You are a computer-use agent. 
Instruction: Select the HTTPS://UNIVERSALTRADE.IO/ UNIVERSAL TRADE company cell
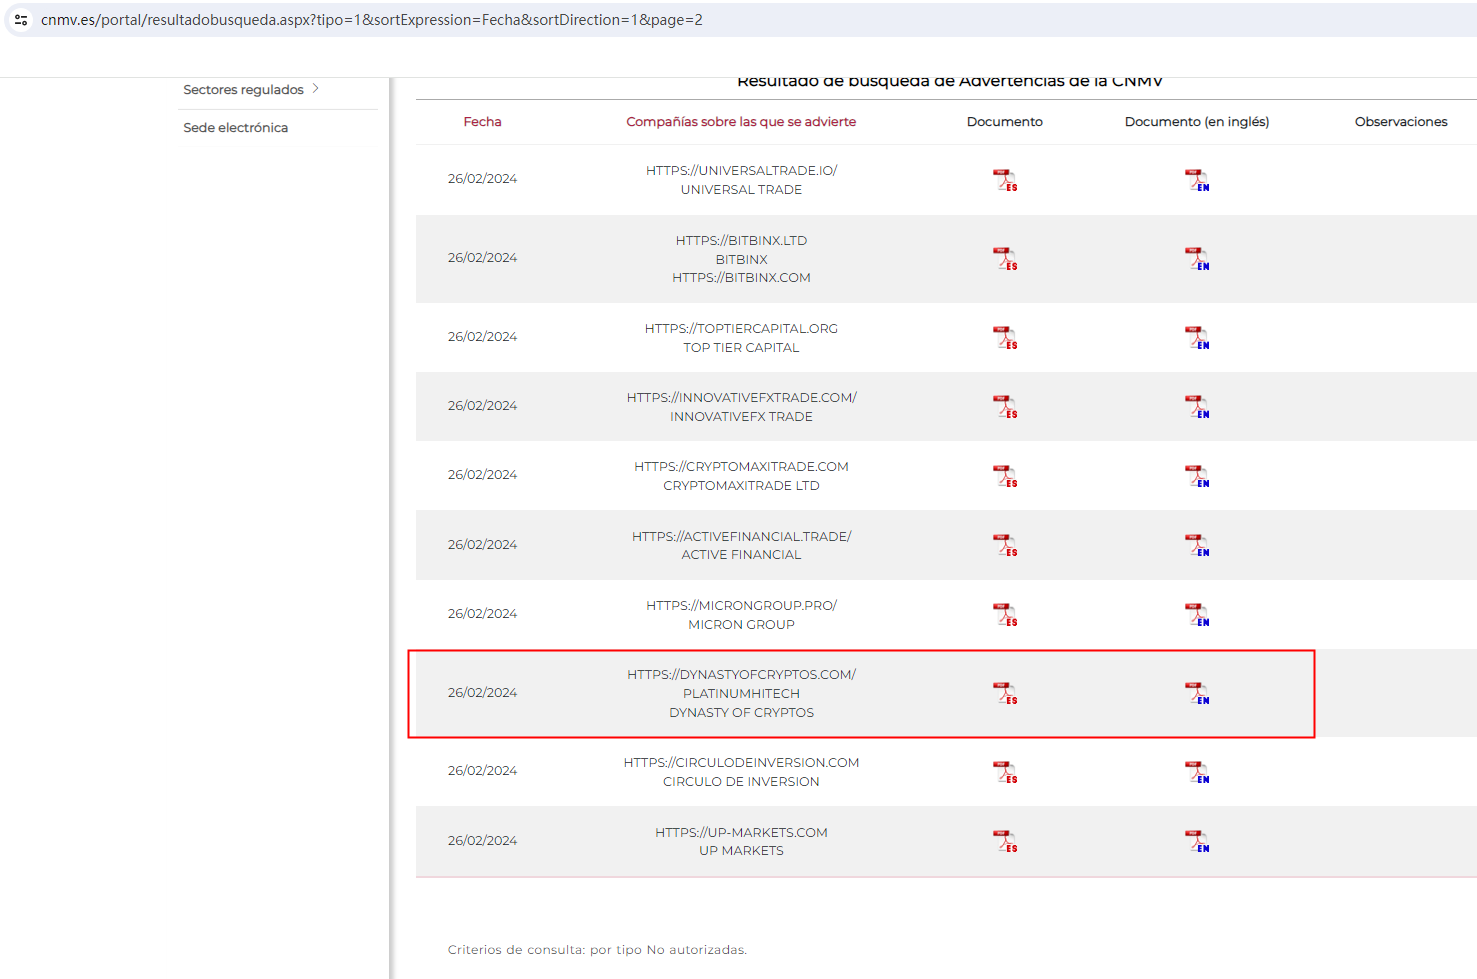coord(741,180)
